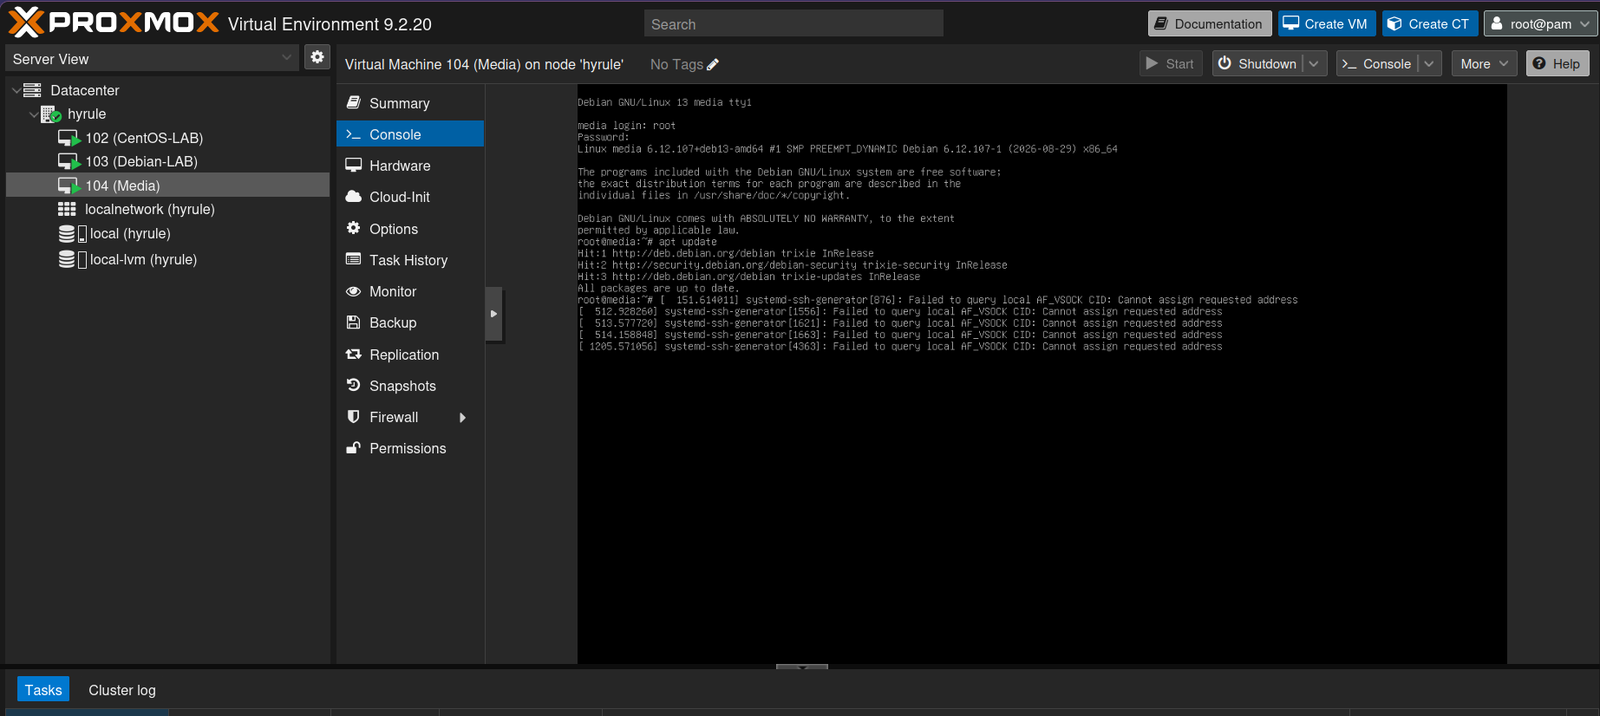Click the localnetwork grid icon
The height and width of the screenshot is (716, 1600).
67,209
